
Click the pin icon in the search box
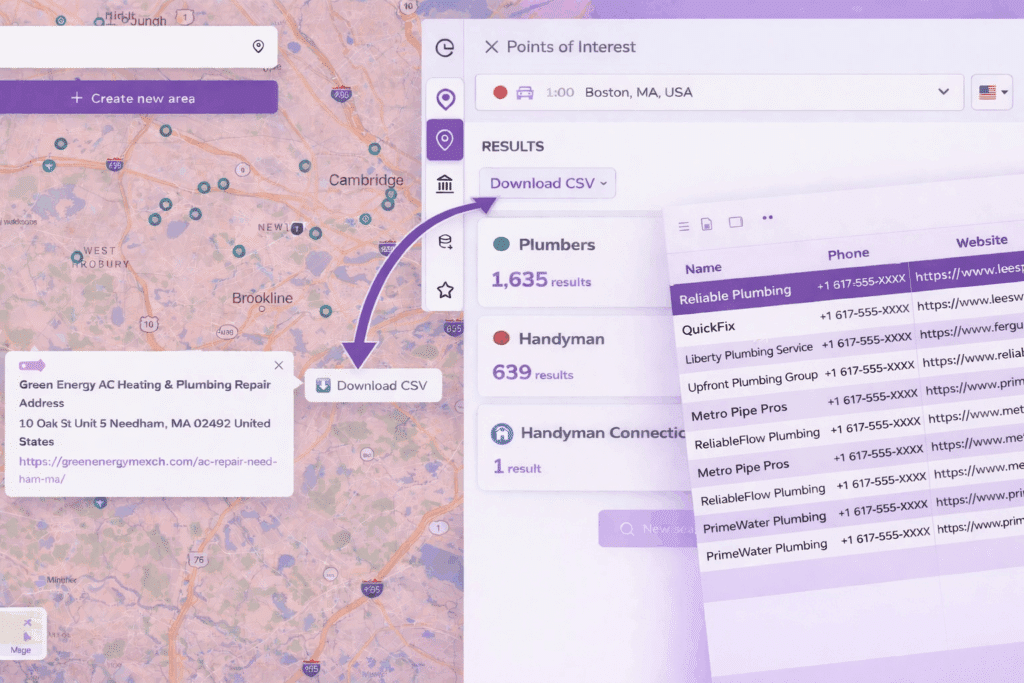[258, 47]
